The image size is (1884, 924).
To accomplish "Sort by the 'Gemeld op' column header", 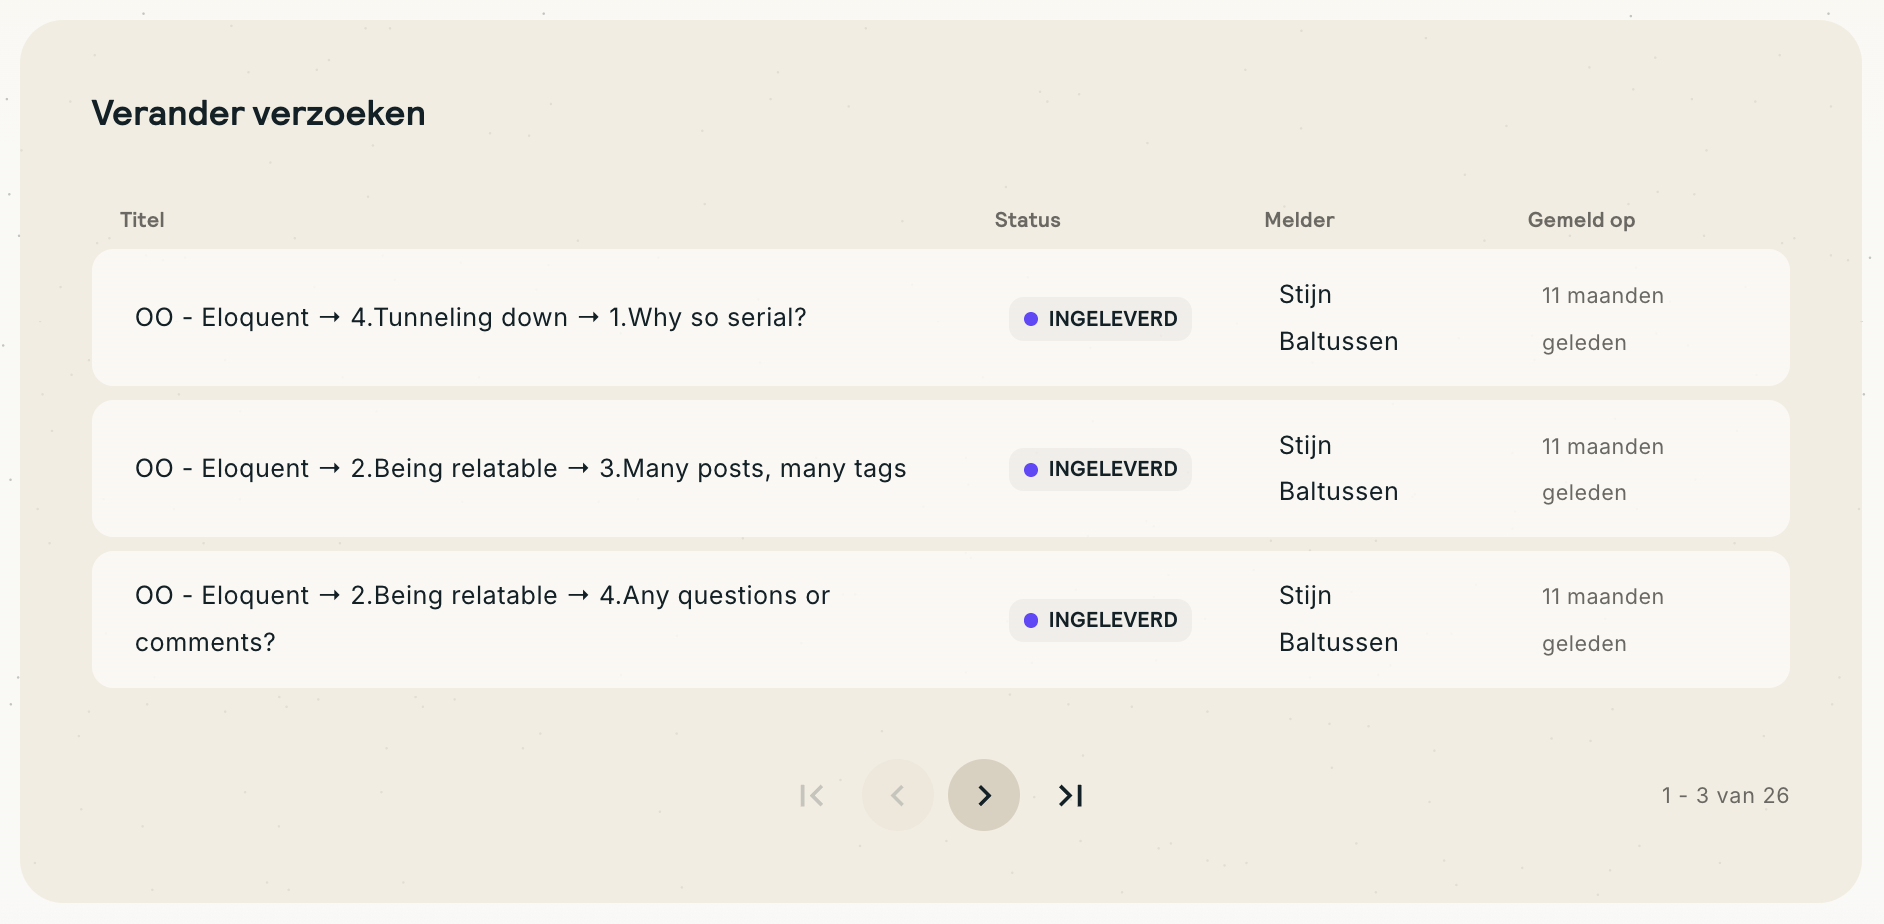I will click(x=1581, y=220).
